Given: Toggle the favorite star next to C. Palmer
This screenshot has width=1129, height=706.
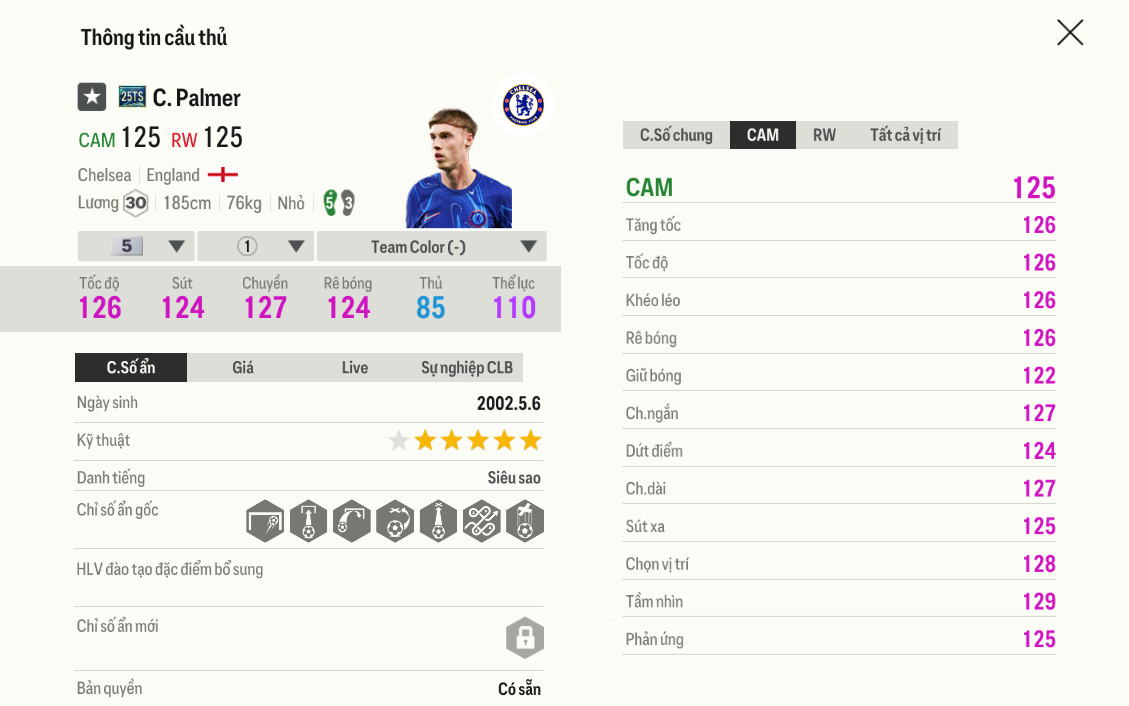Looking at the screenshot, I should tap(92, 97).
